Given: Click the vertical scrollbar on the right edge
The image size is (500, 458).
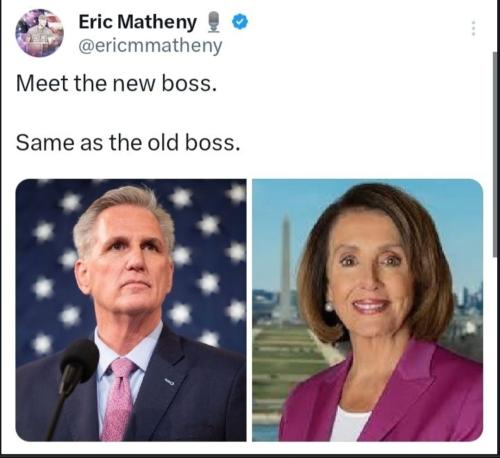Looking at the screenshot, I should pos(495,154).
